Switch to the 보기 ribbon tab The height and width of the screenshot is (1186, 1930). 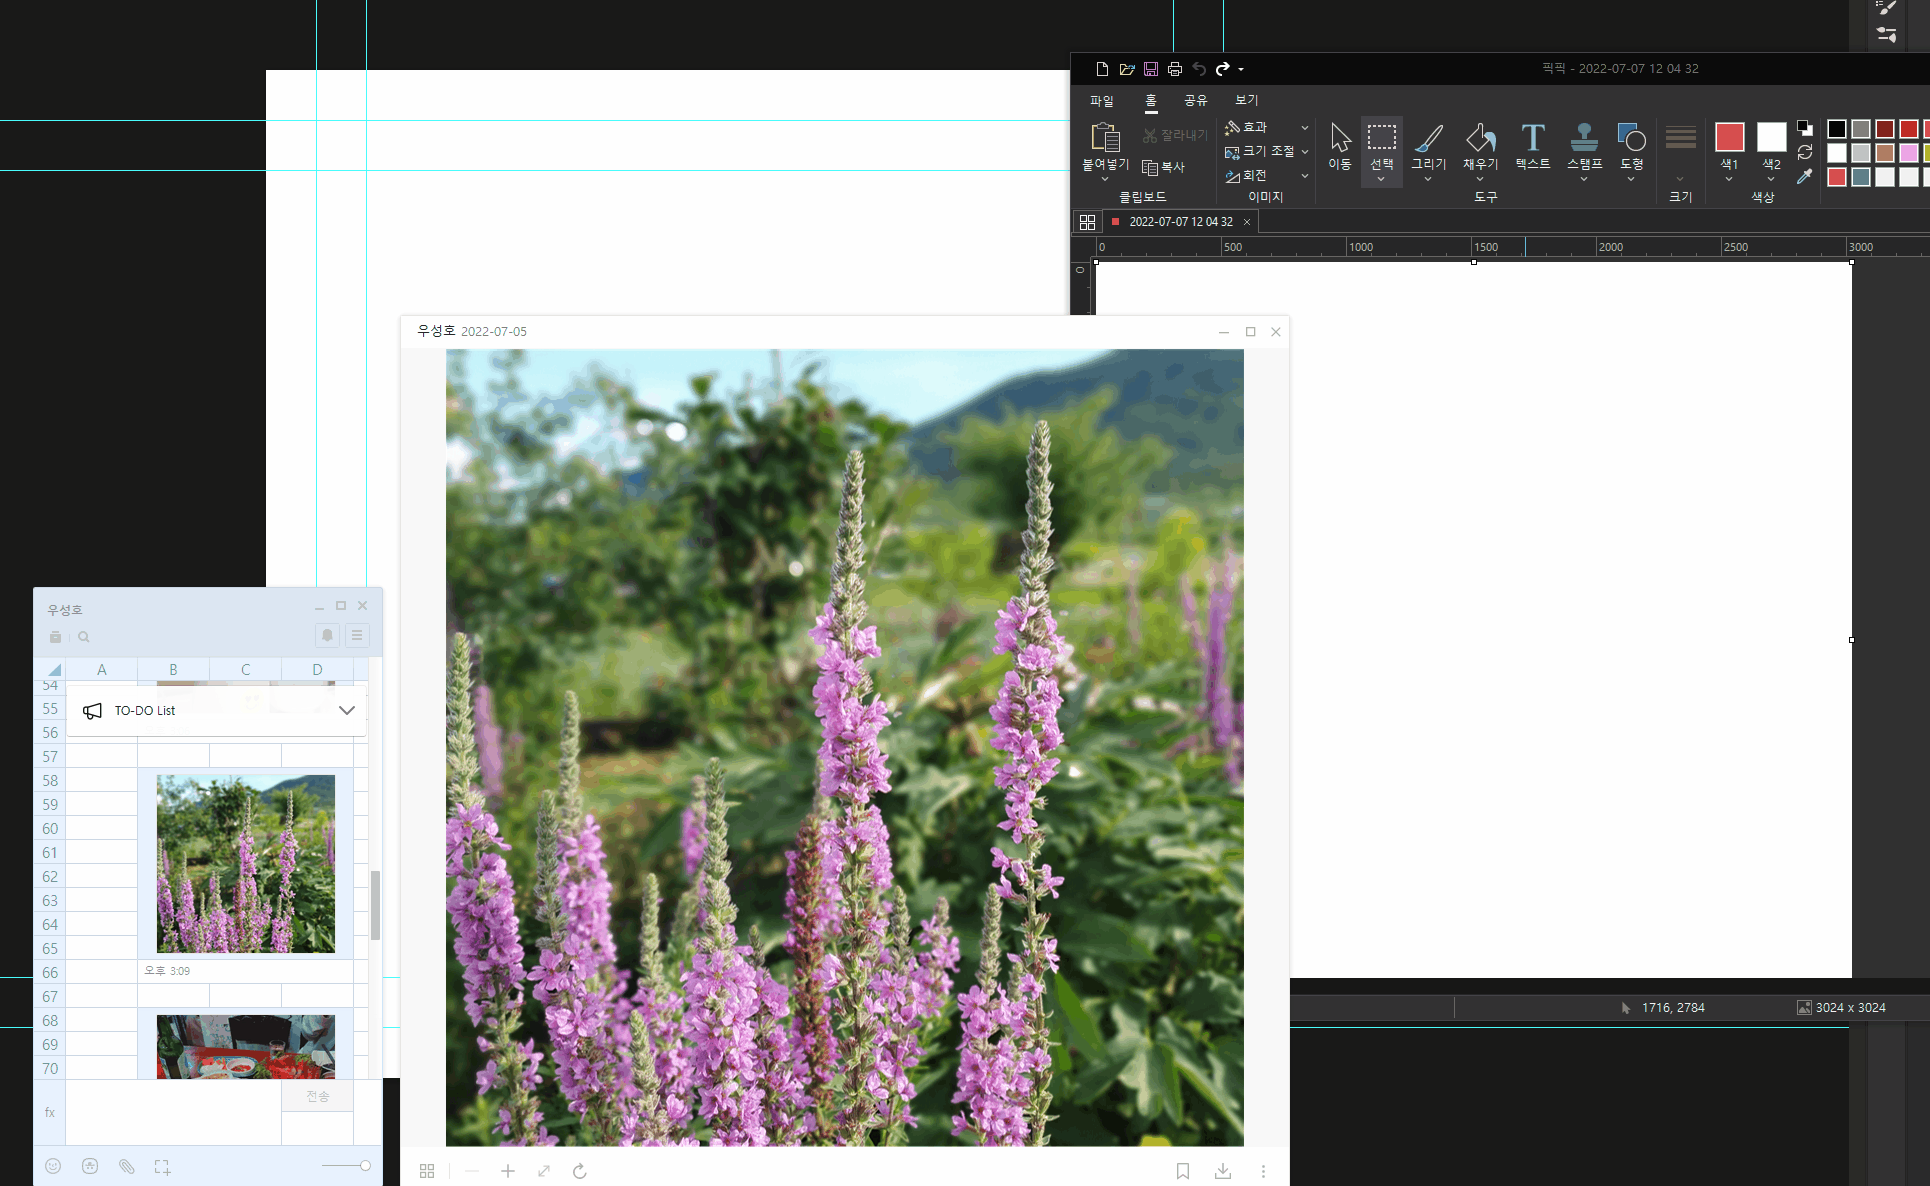pyautogui.click(x=1246, y=100)
